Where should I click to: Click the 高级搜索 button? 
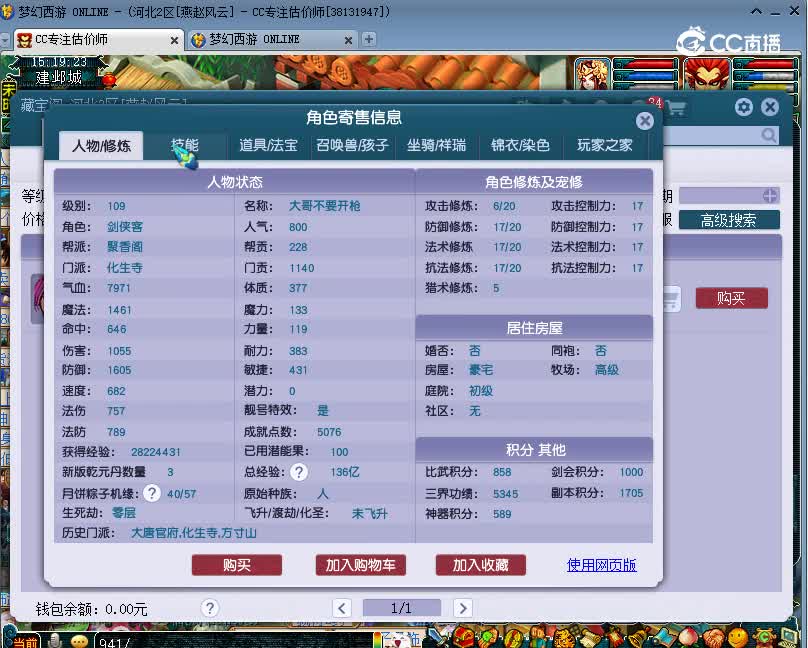(729, 220)
